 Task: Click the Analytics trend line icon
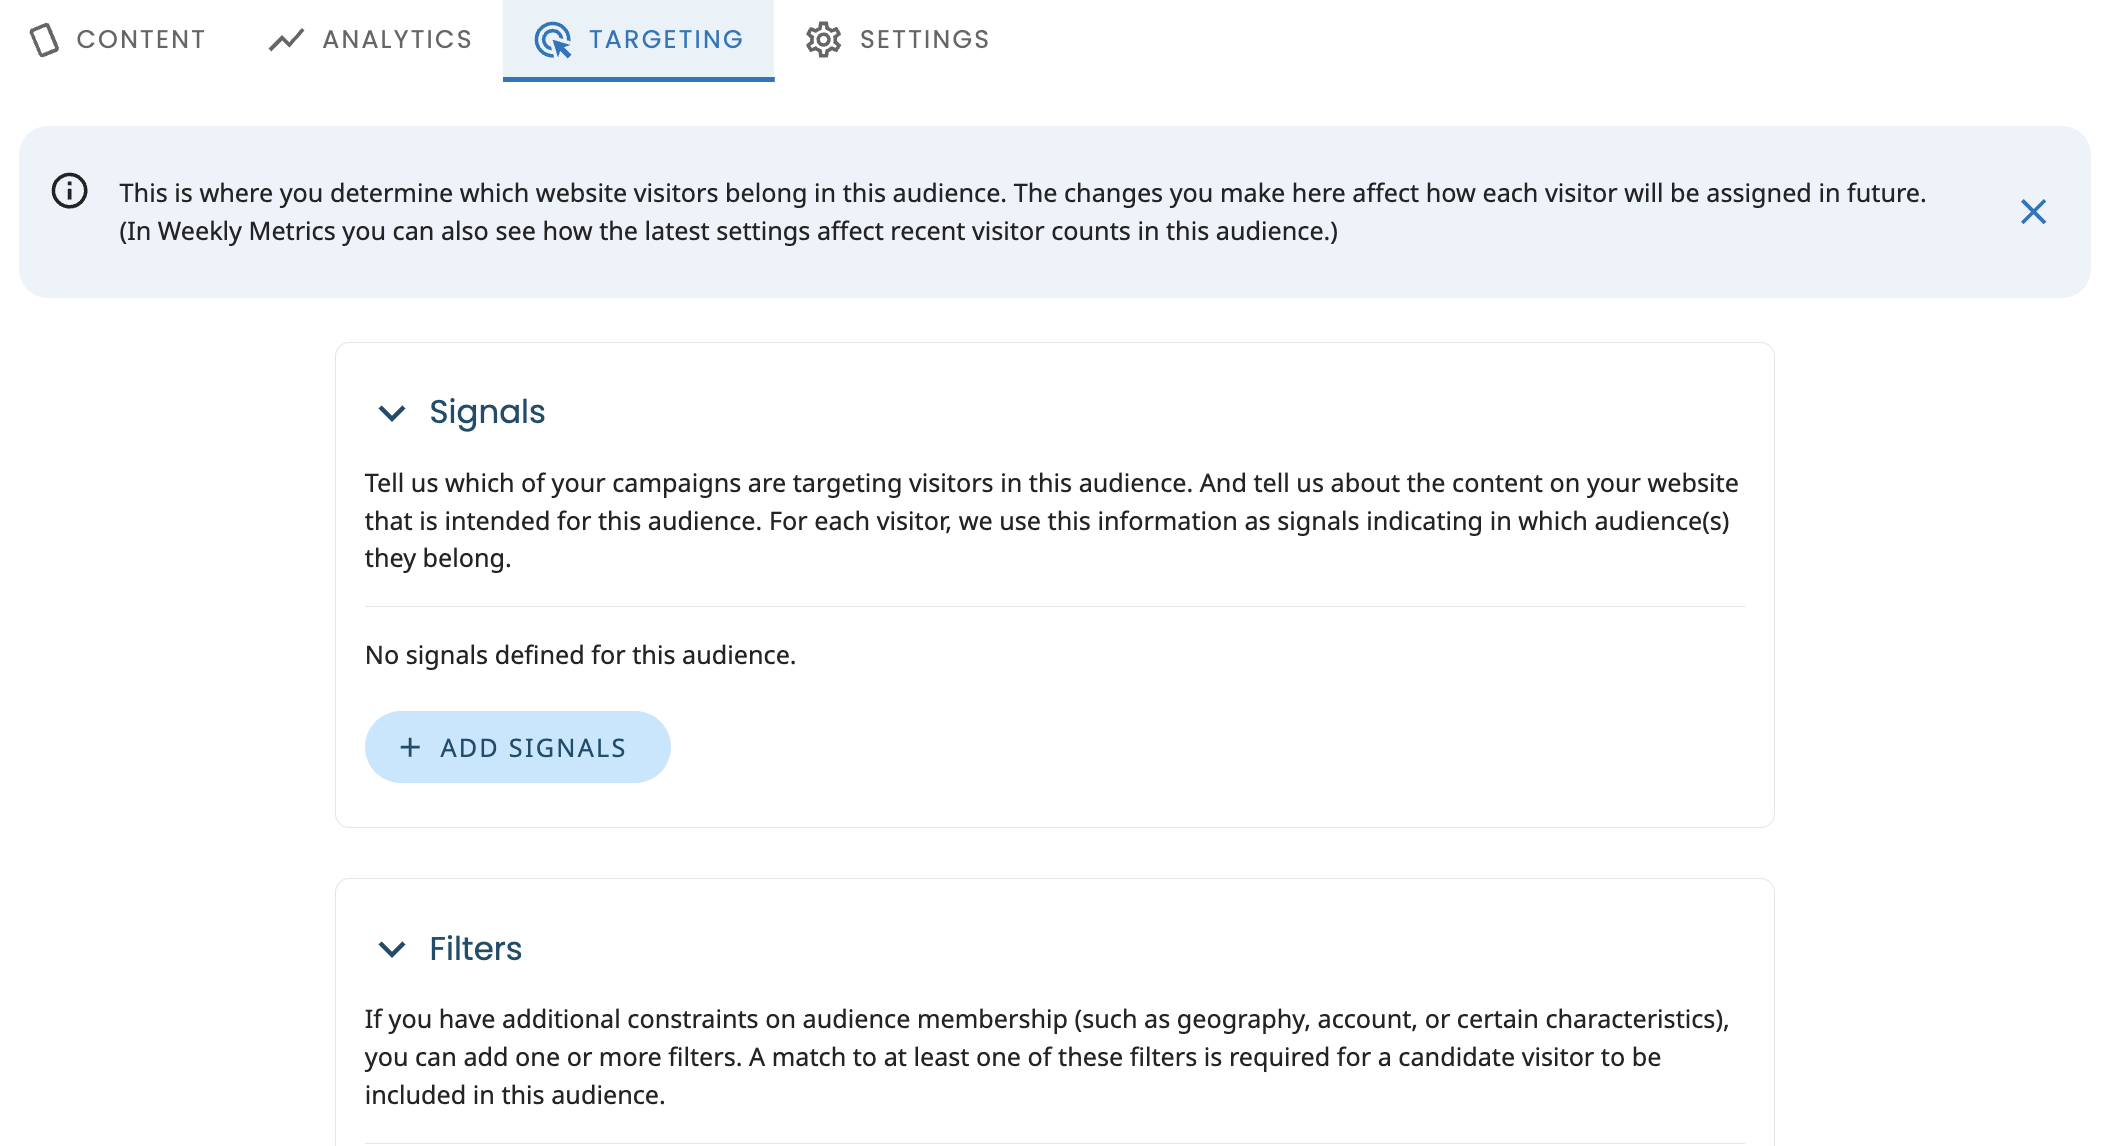pyautogui.click(x=286, y=40)
